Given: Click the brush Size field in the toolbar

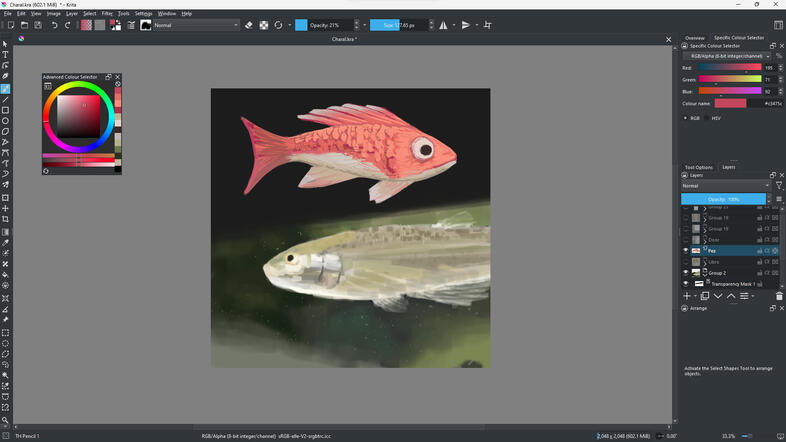Looking at the screenshot, I should pyautogui.click(x=396, y=25).
